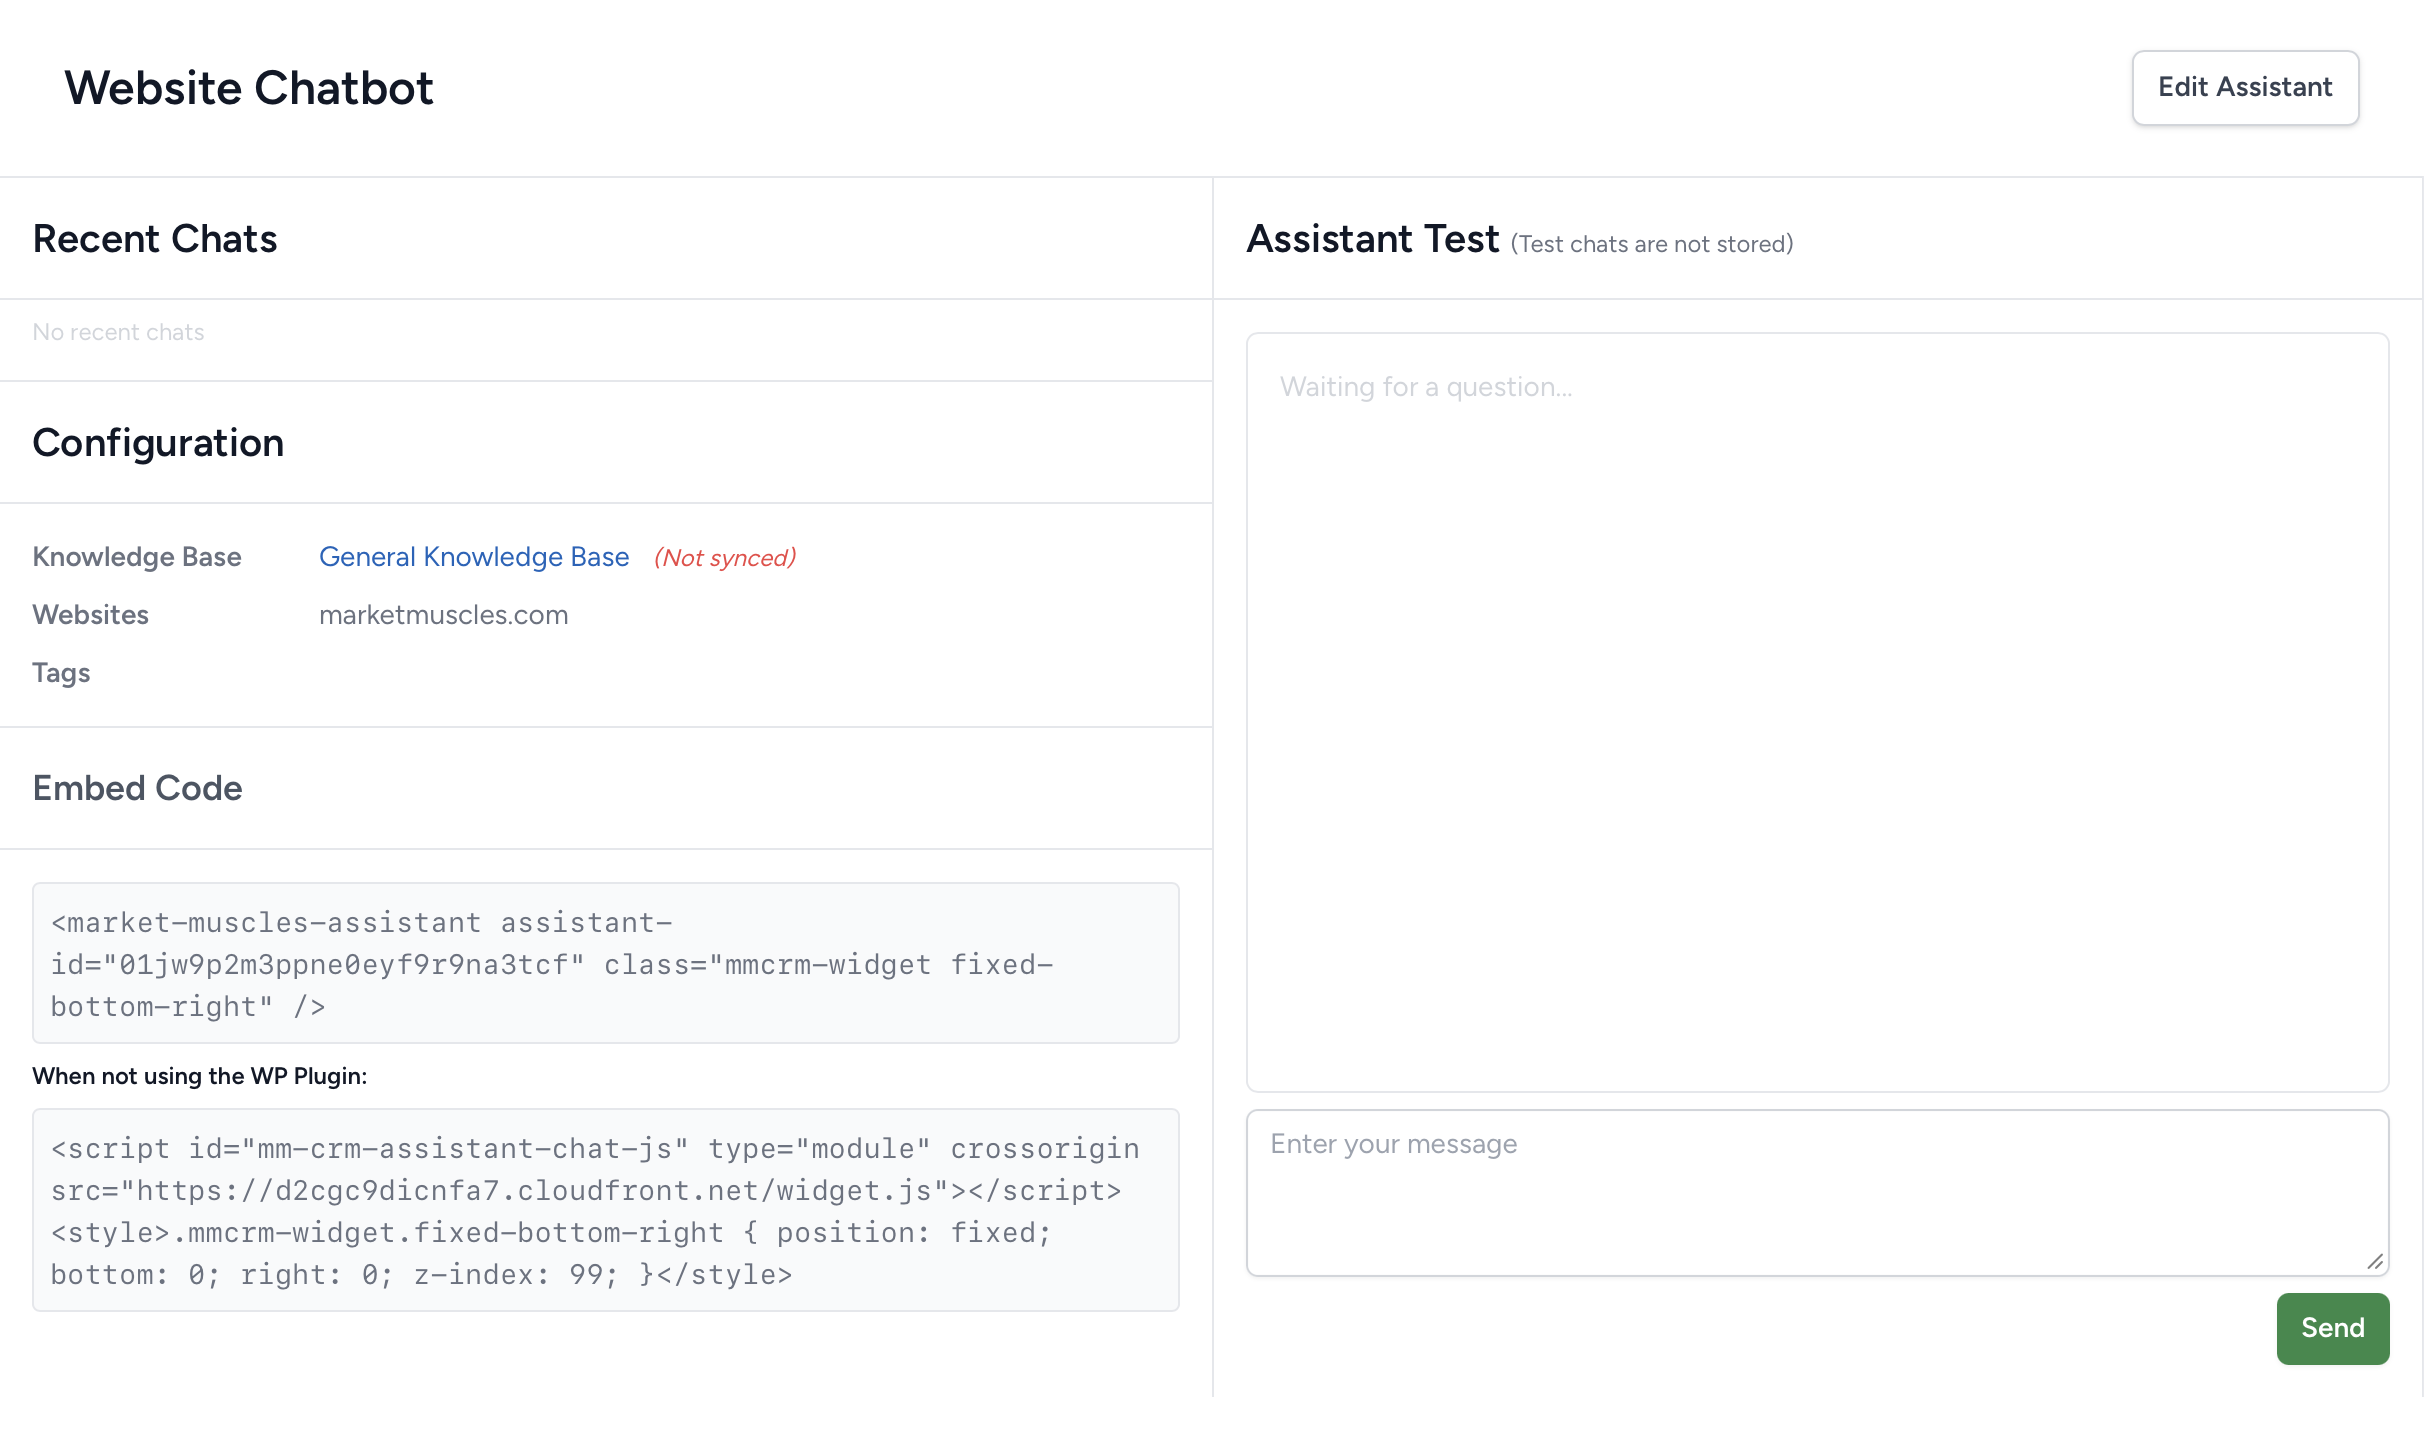Click the Edit Assistant button
This screenshot has height=1434, width=2424.
point(2244,88)
